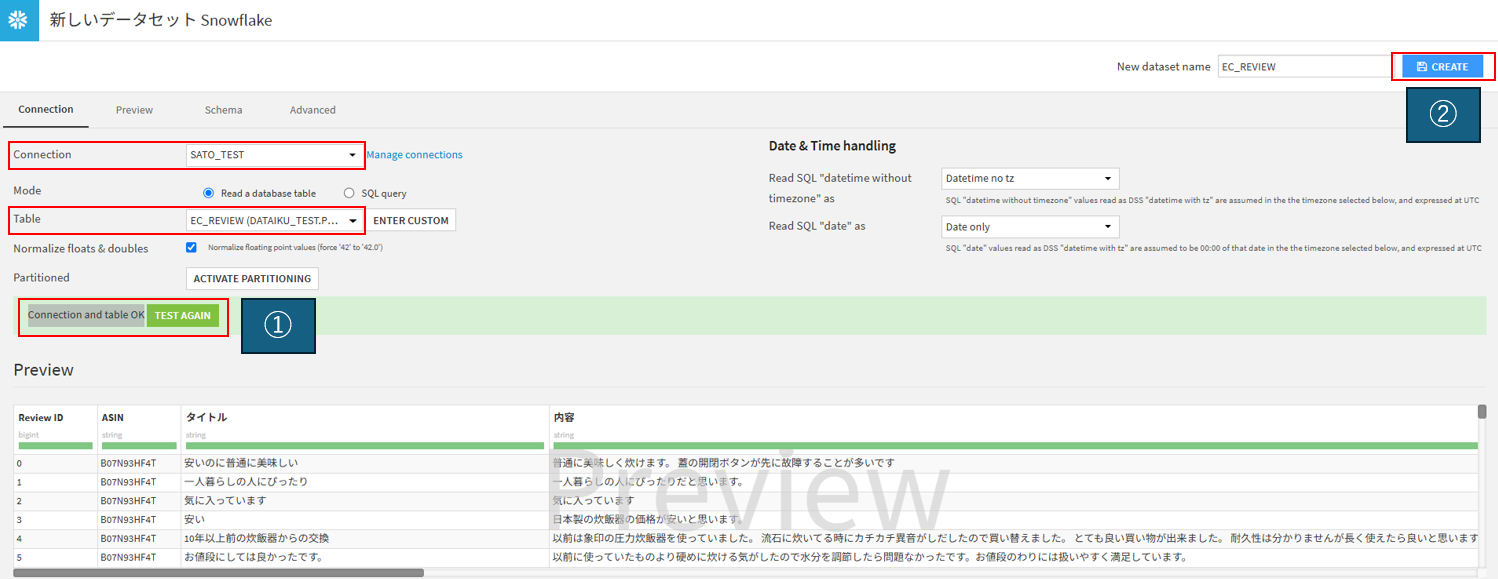Click the Connection and table OK status text
The width and height of the screenshot is (1498, 579).
pyautogui.click(x=86, y=315)
